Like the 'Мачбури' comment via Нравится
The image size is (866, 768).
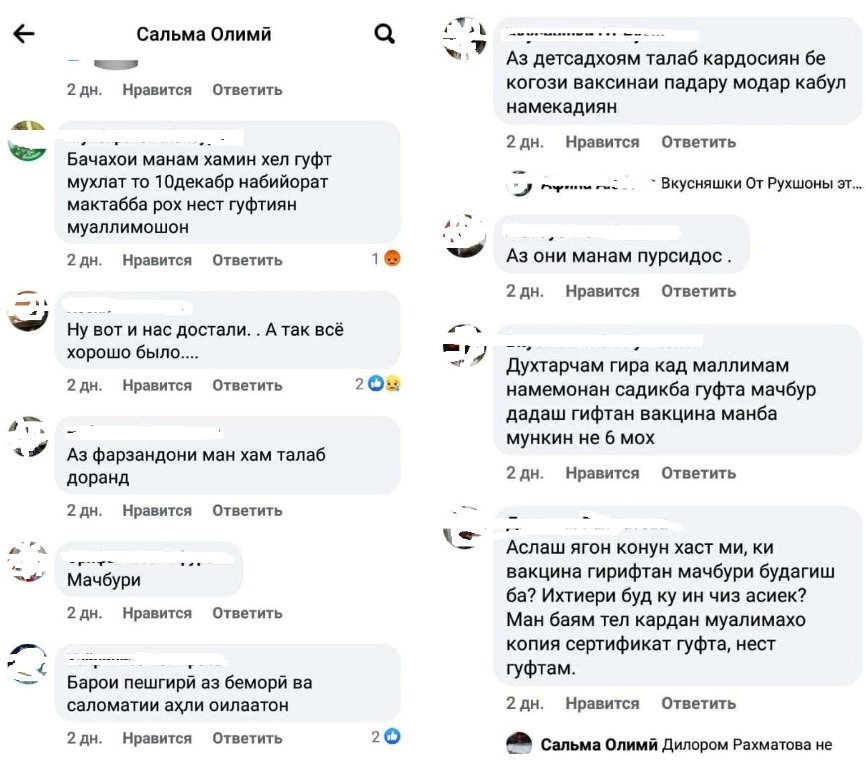[x=156, y=613]
